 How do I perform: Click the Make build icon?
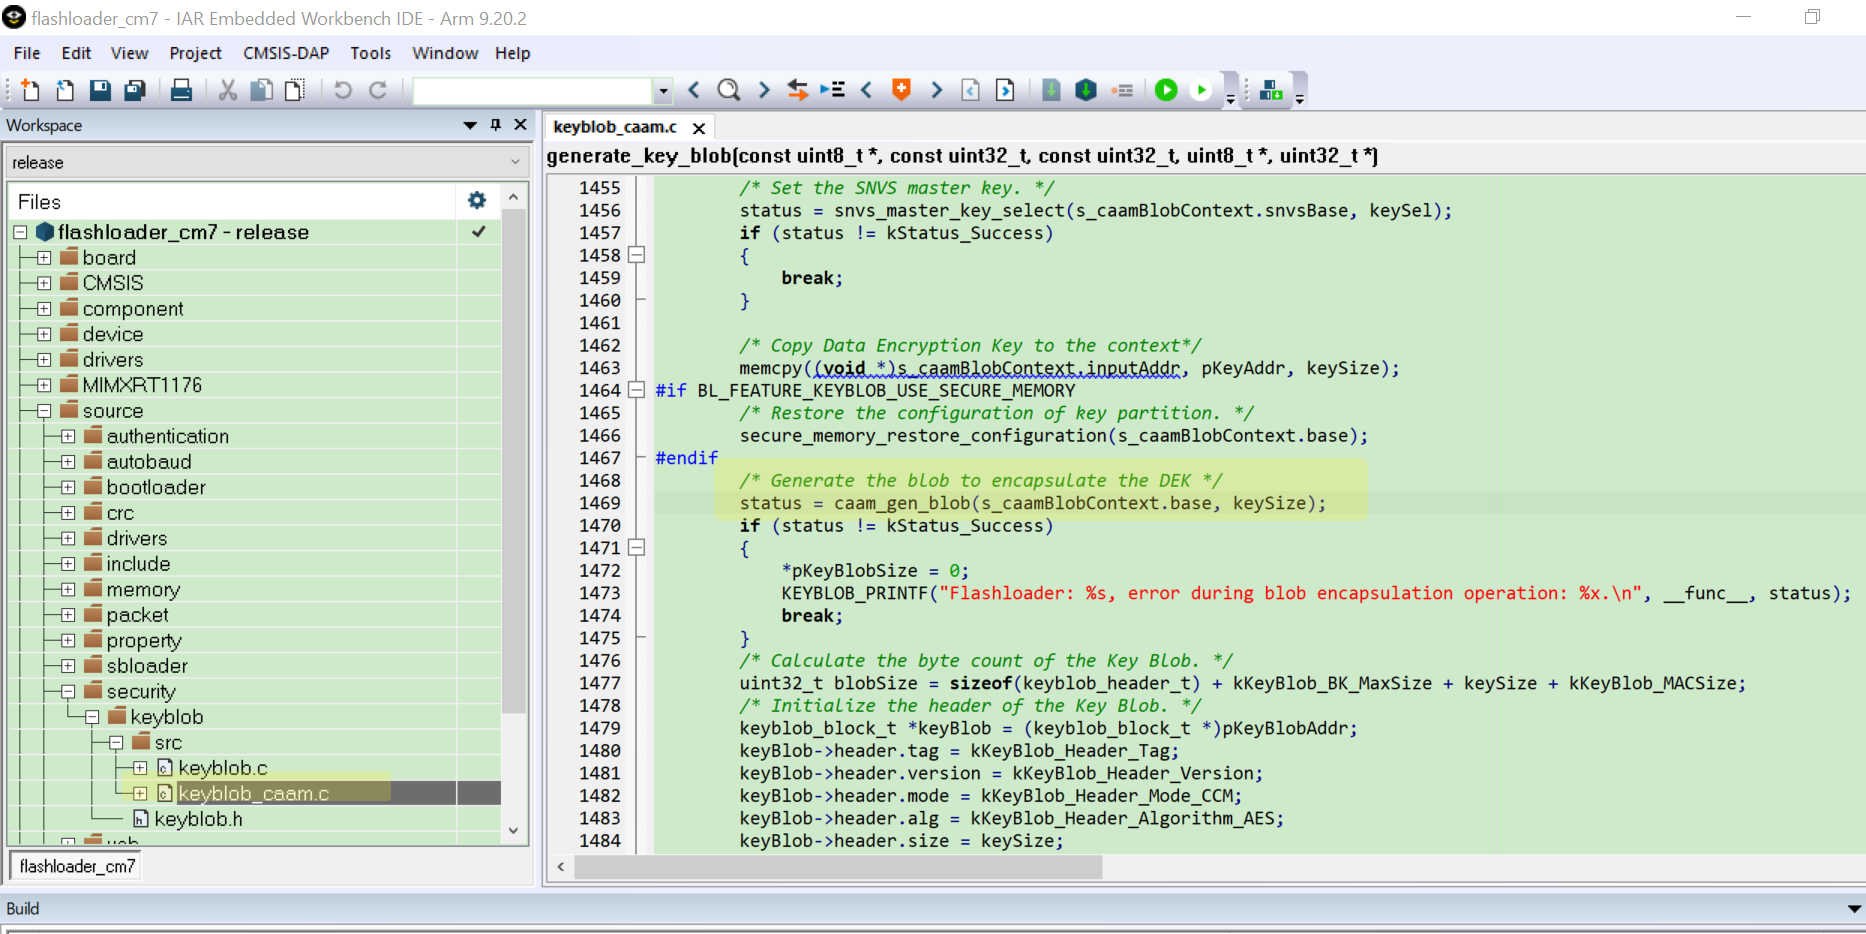pos(1086,90)
